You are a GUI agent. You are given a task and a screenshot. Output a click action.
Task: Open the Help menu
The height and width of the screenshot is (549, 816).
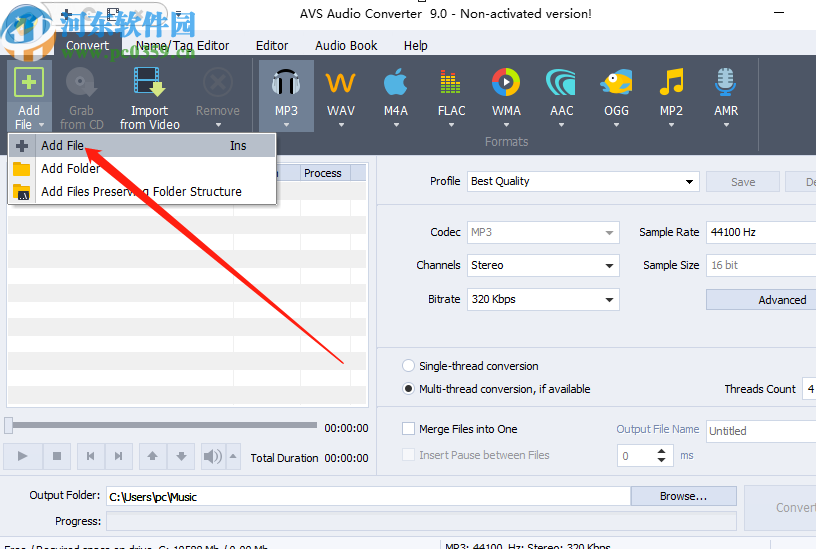pyautogui.click(x=415, y=46)
